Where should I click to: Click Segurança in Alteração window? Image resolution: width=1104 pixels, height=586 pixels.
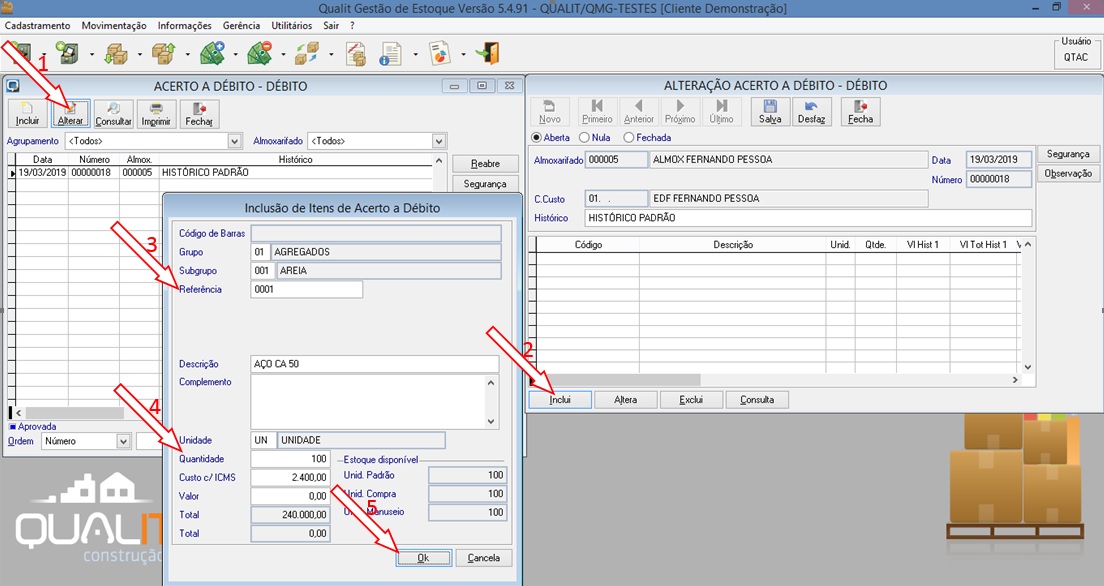click(1068, 154)
